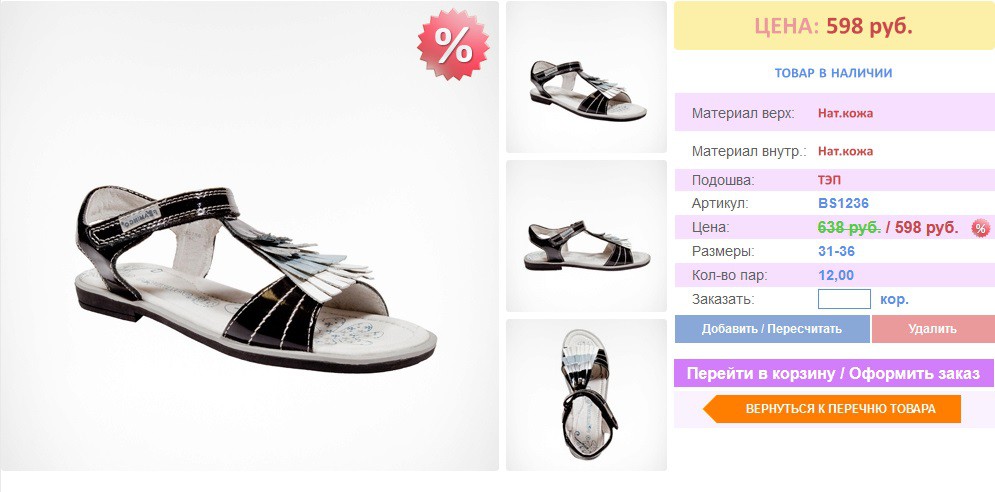Image resolution: width=995 pixels, height=492 pixels.
Task: Select the side-view sandal thumbnail
Action: (586, 236)
